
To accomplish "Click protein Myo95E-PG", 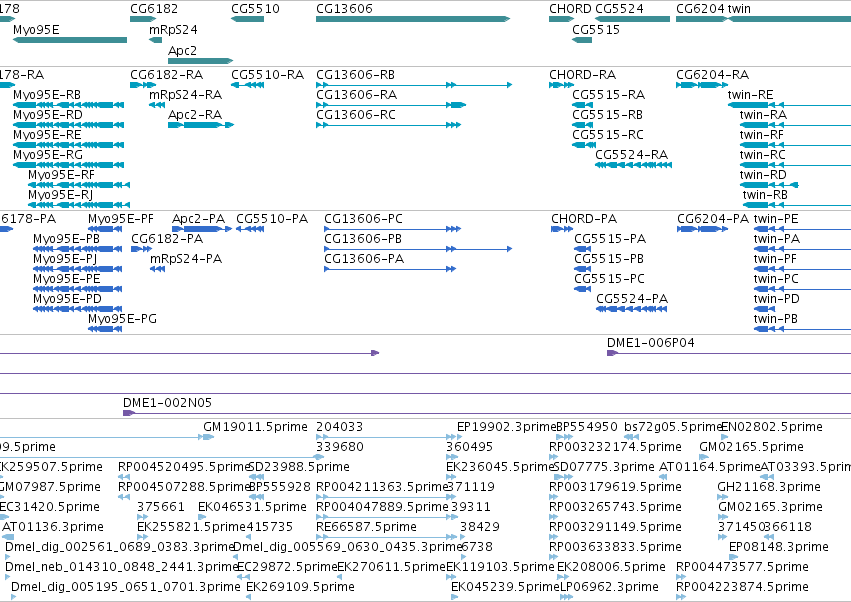I will pos(122,319).
